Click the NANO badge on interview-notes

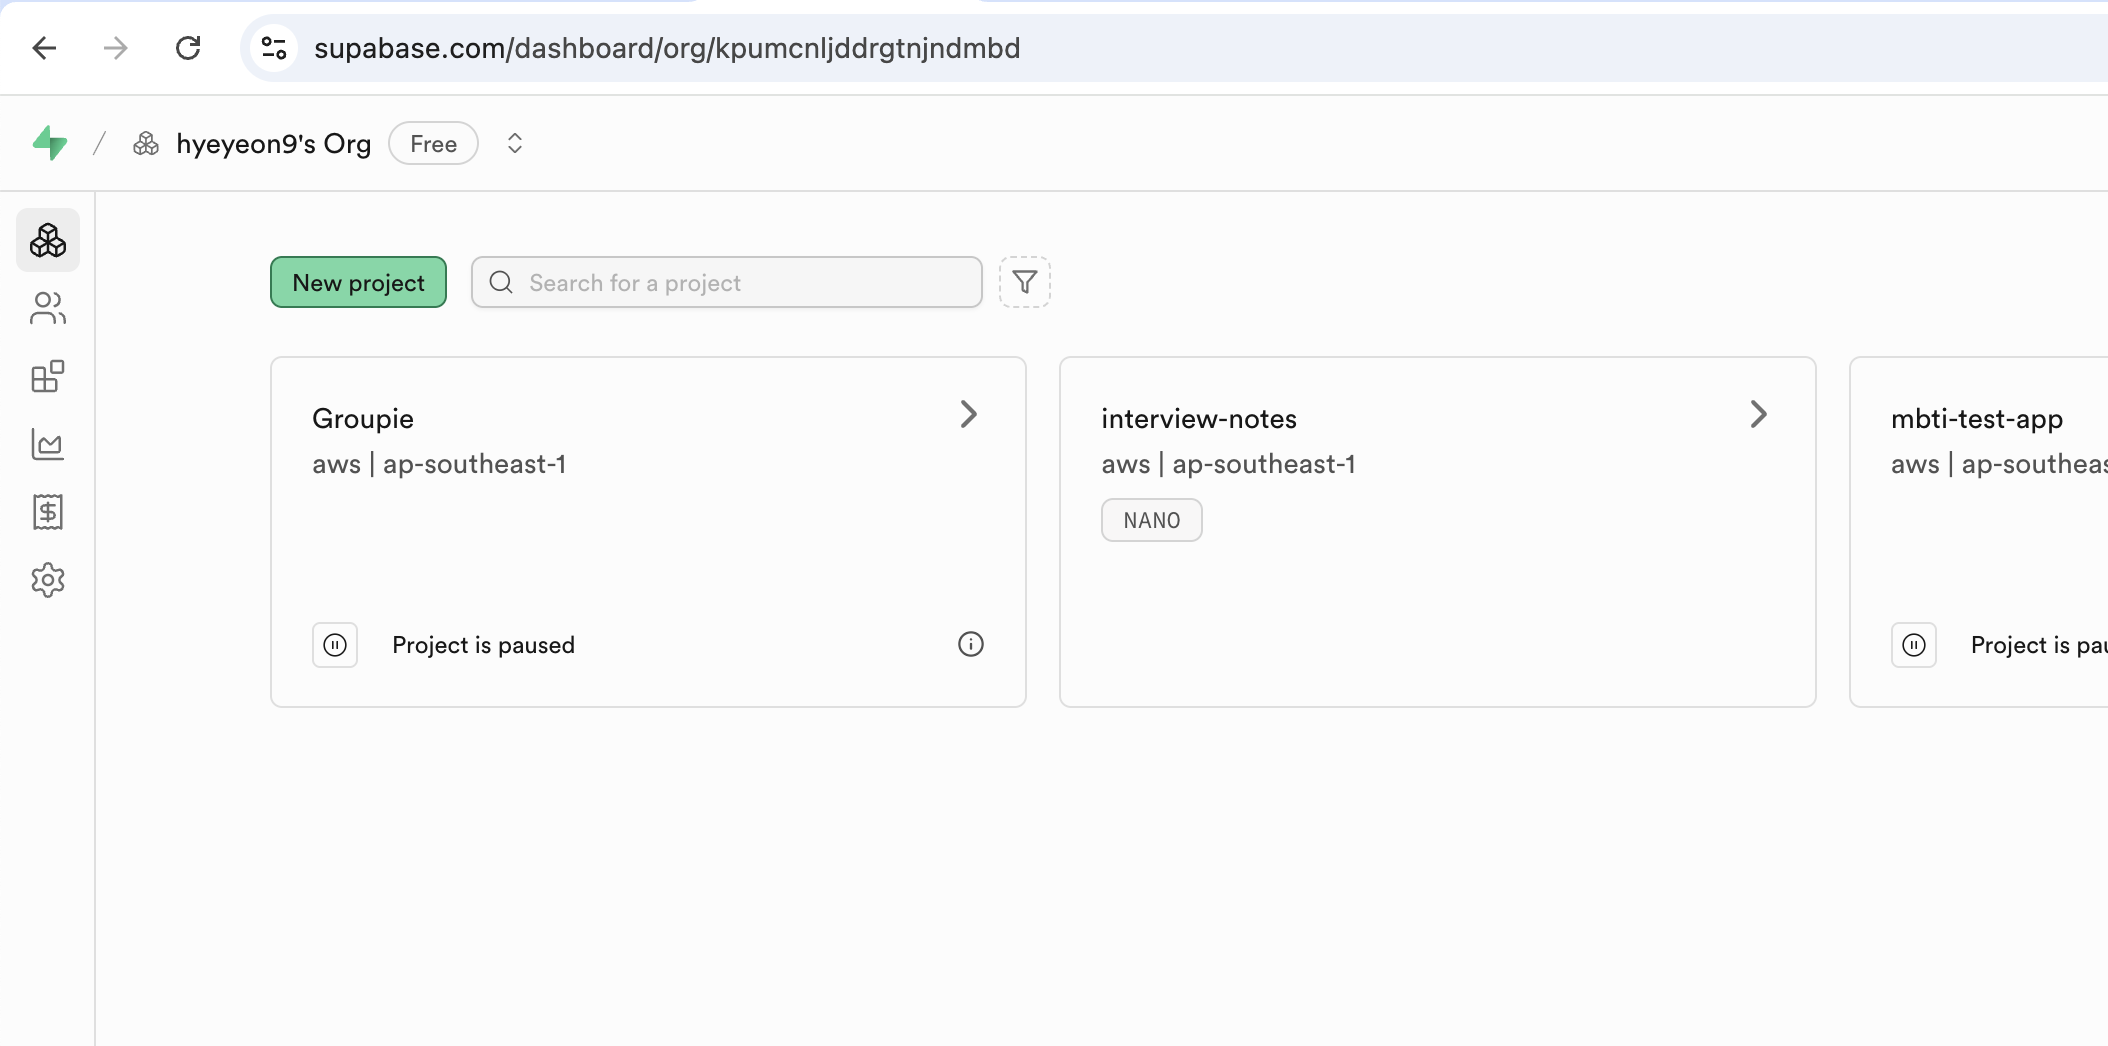[1152, 520]
